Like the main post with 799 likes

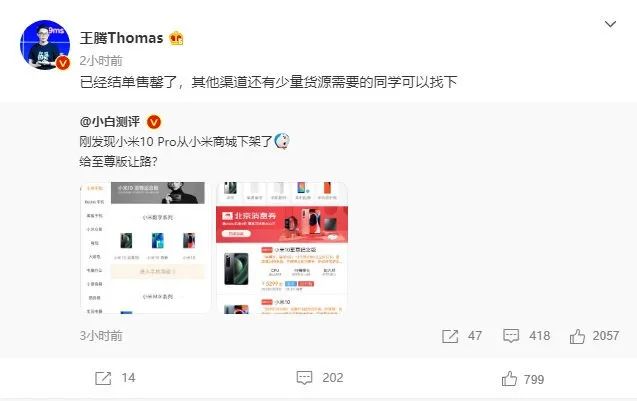(x=509, y=379)
